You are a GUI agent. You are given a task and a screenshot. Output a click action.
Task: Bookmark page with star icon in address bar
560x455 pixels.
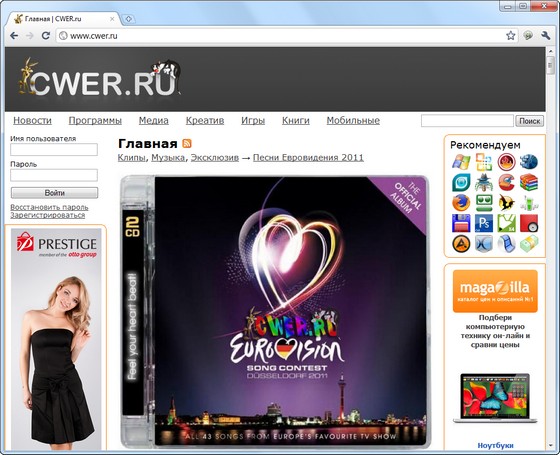point(511,35)
